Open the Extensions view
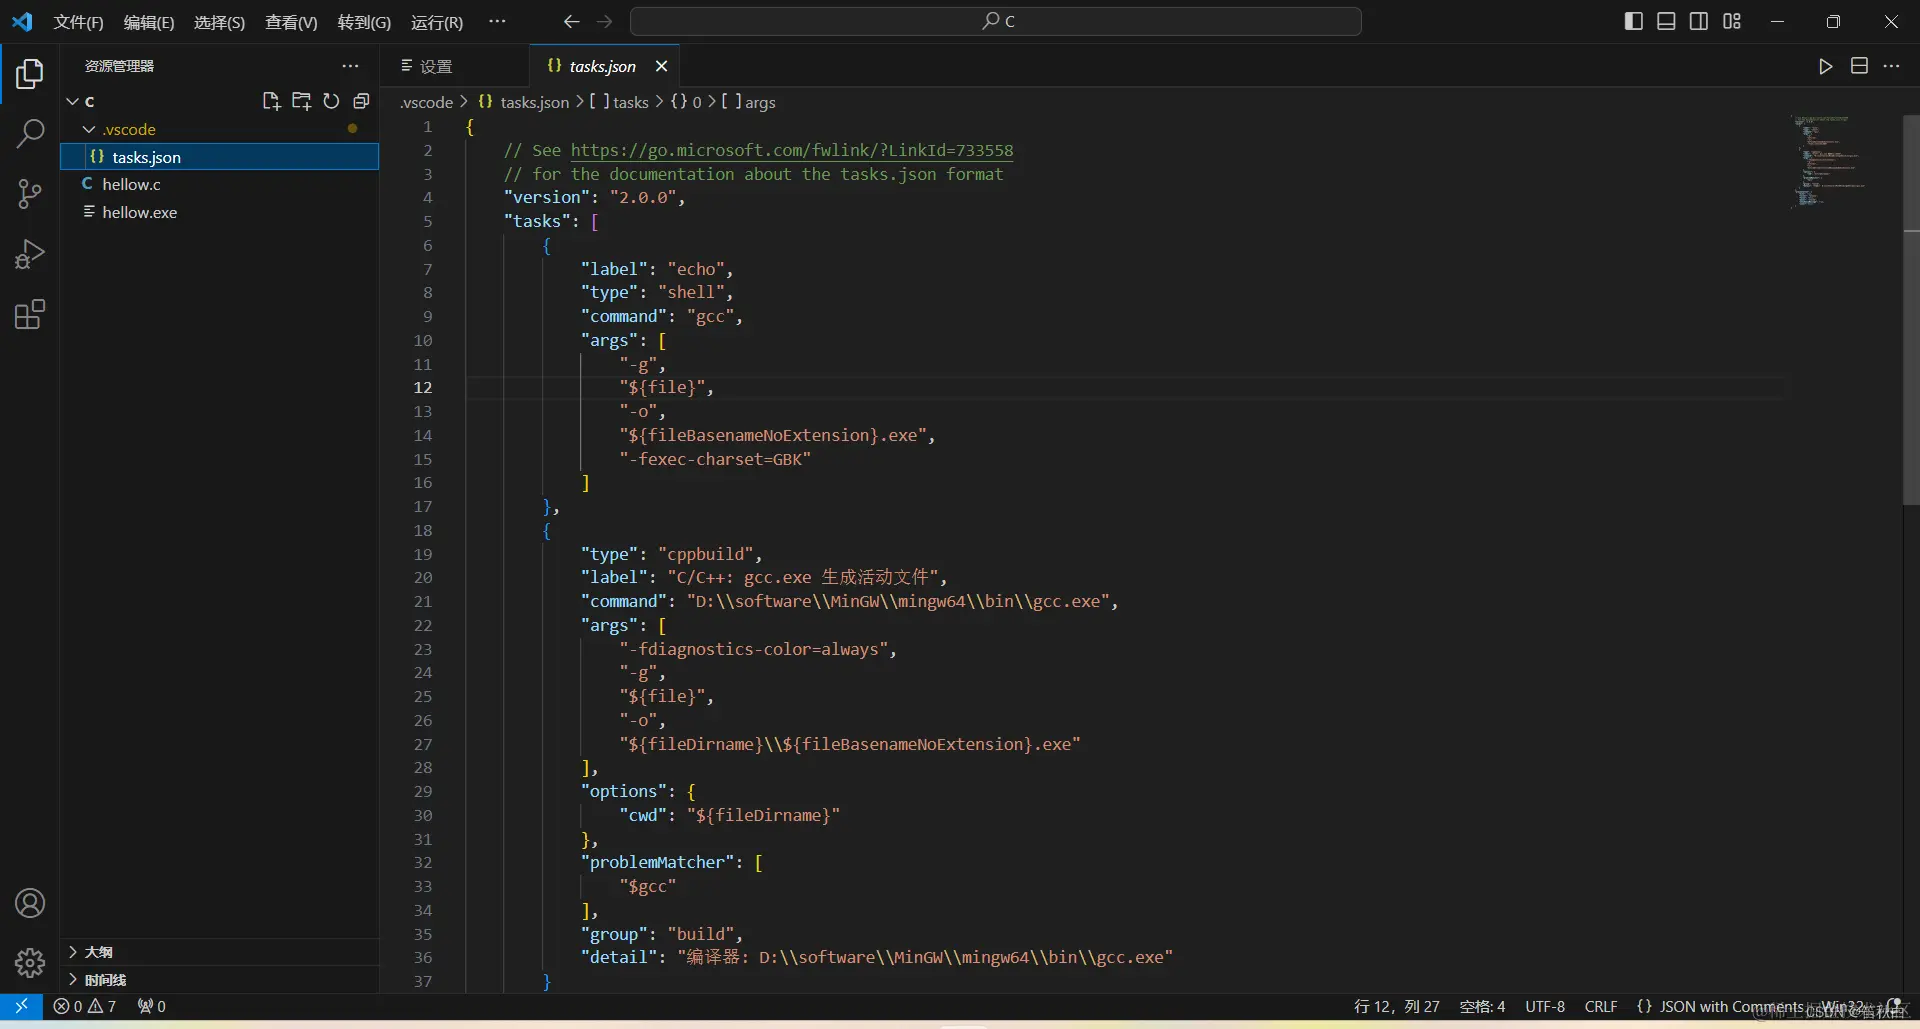This screenshot has height=1029, width=1920. (x=30, y=315)
